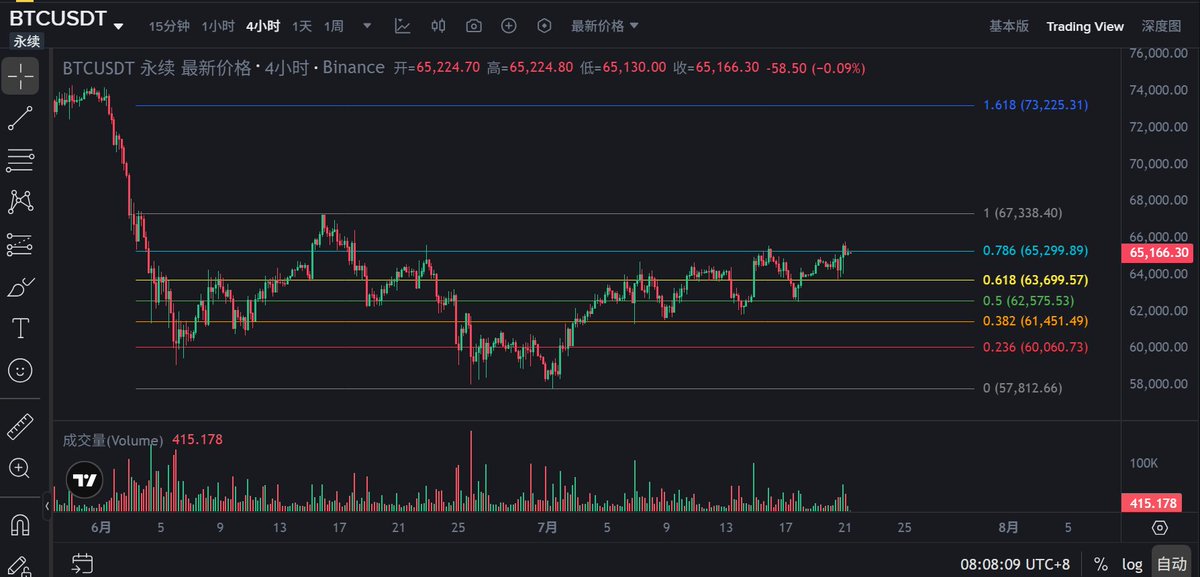Open the emoji sticker tool
This screenshot has width=1200, height=577.
pos(20,371)
